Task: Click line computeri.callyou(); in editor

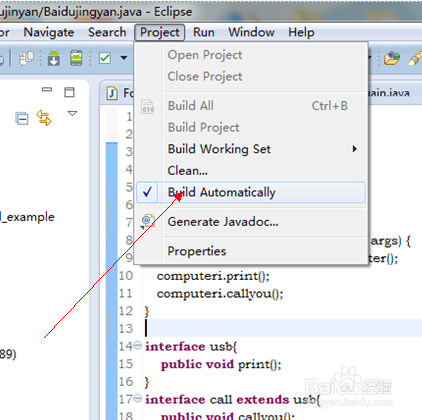Action: 220,294
